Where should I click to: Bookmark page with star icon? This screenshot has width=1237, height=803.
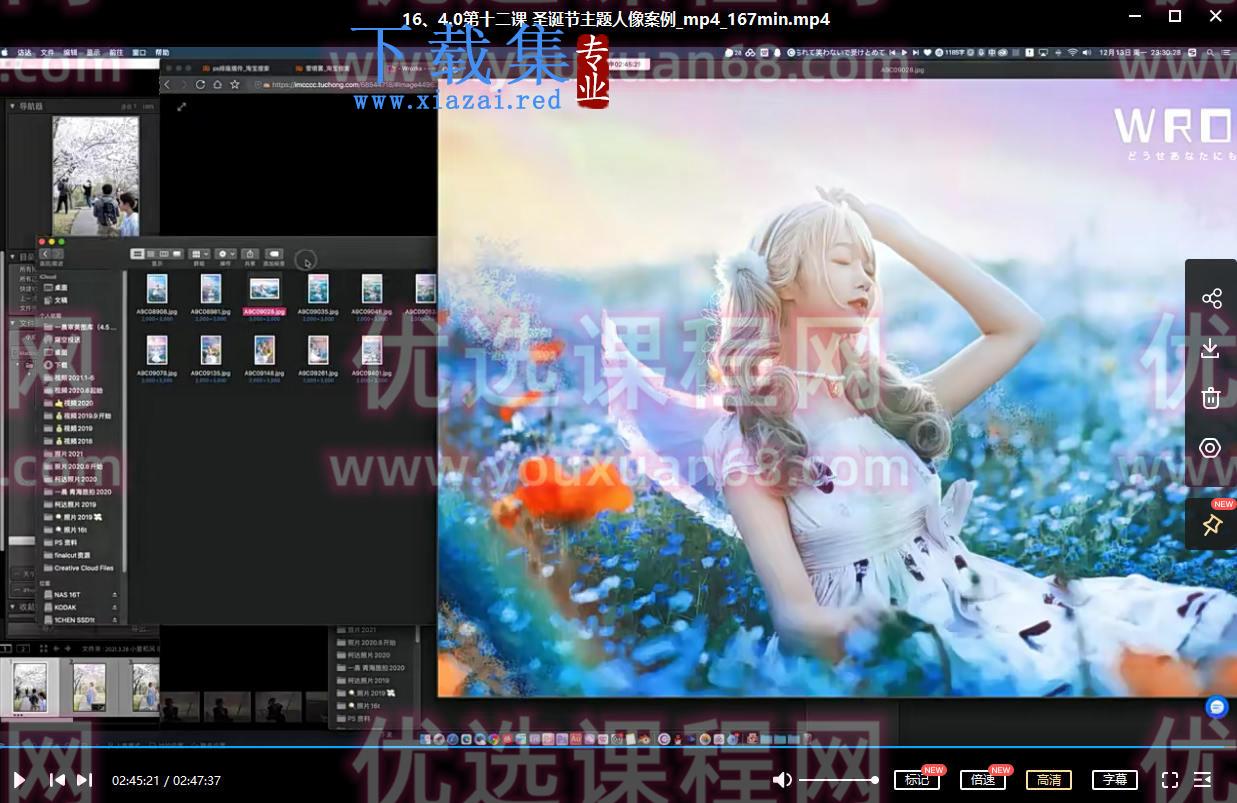tap(234, 85)
